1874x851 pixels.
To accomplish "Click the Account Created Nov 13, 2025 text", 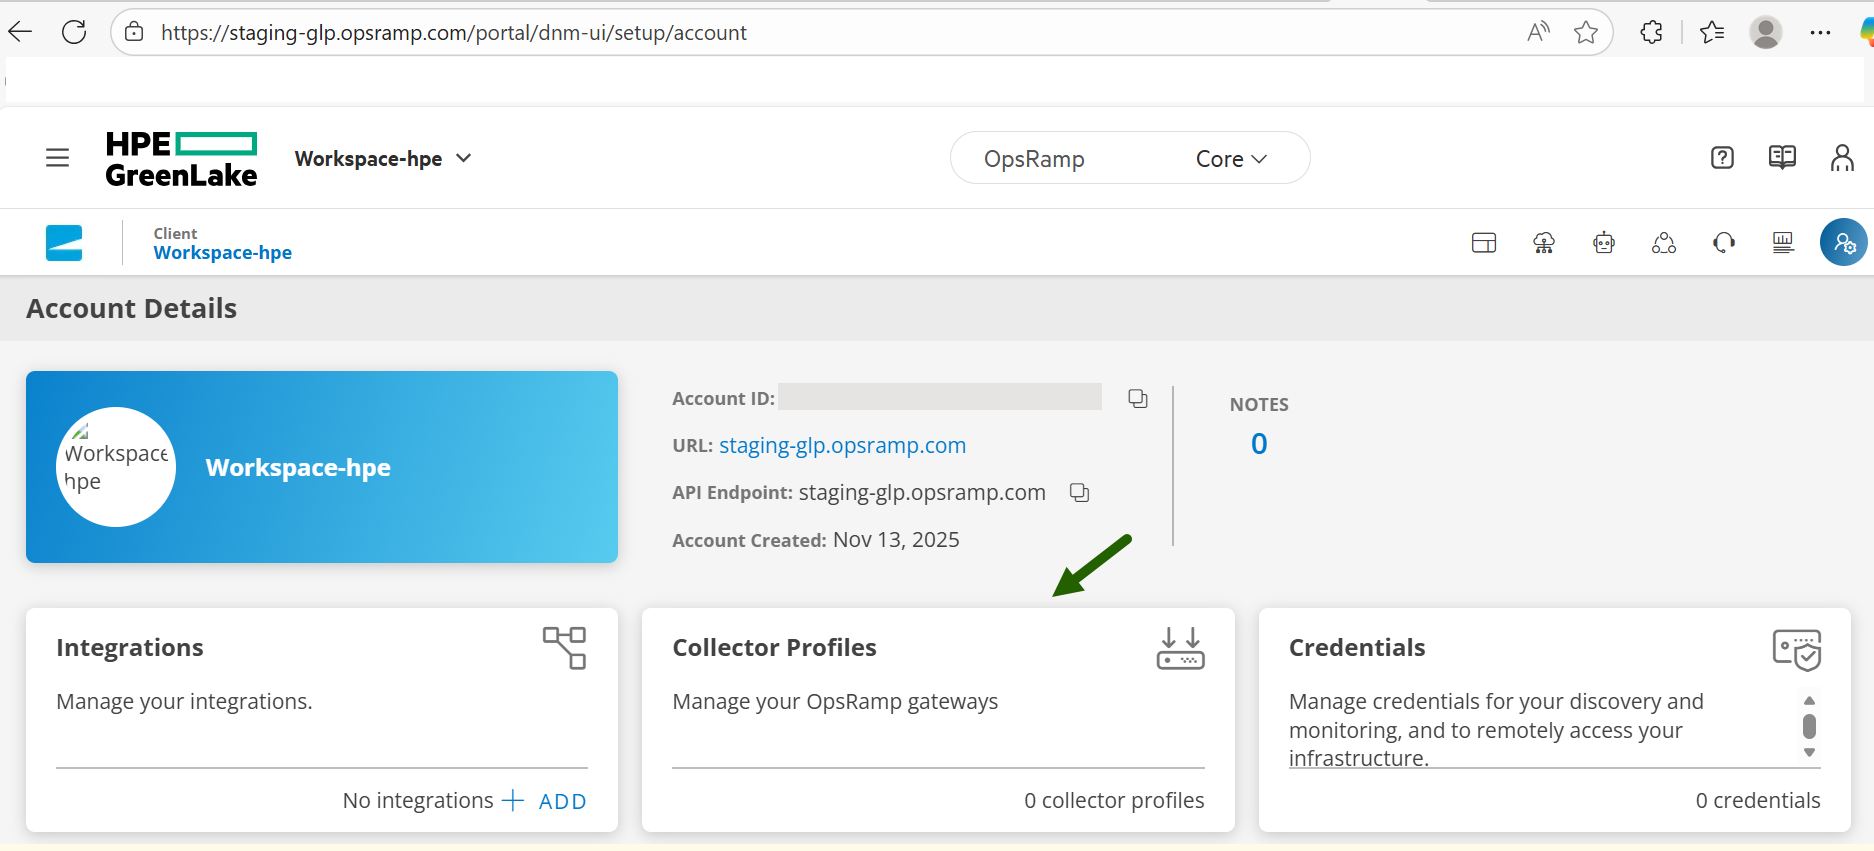I will tap(816, 540).
